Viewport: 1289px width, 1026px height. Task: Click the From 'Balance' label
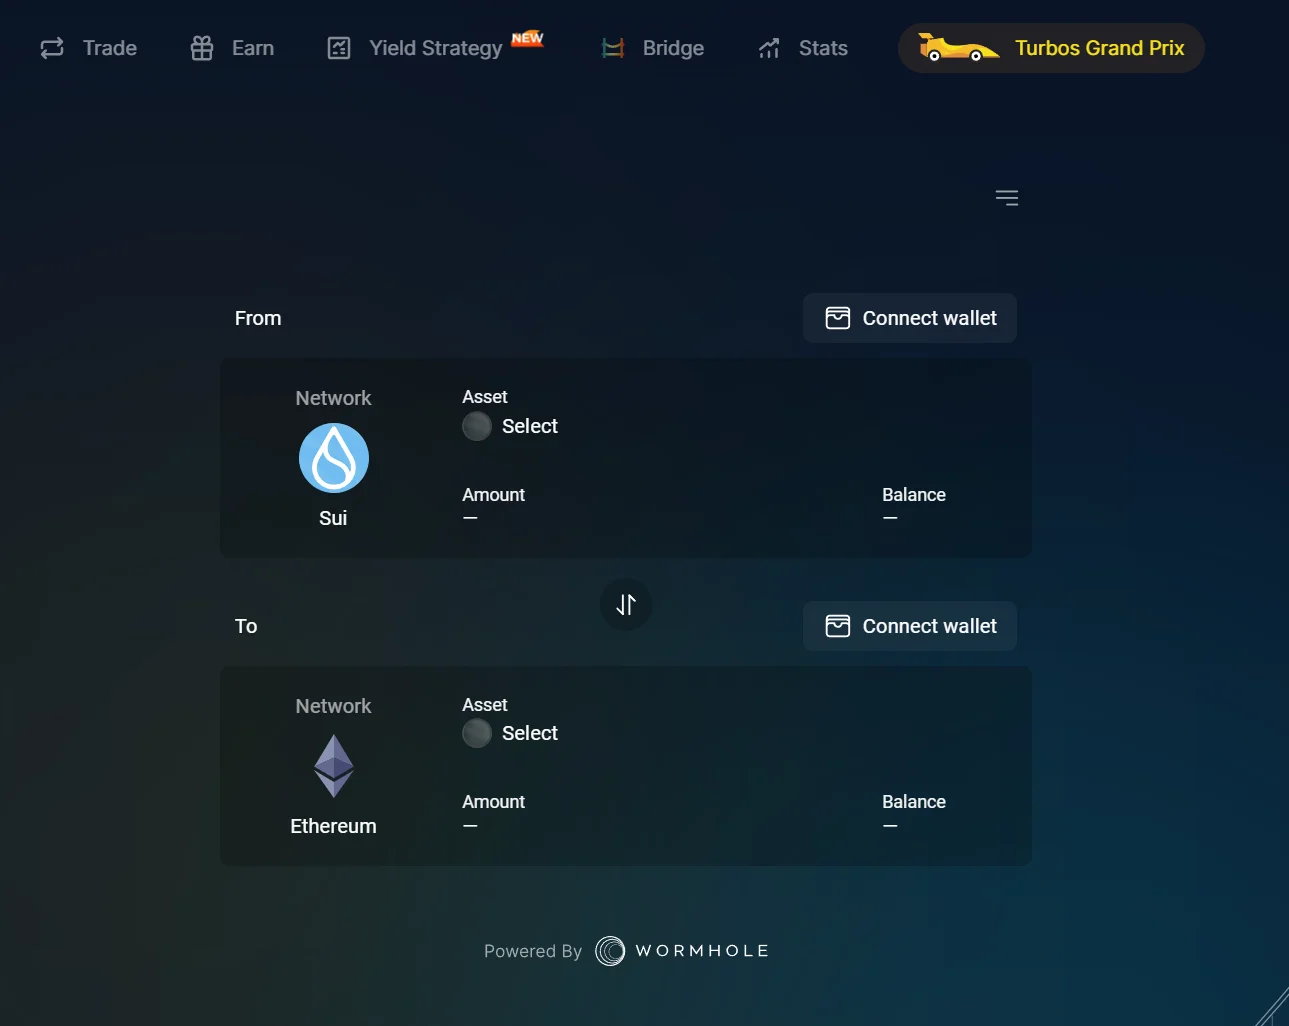914,495
